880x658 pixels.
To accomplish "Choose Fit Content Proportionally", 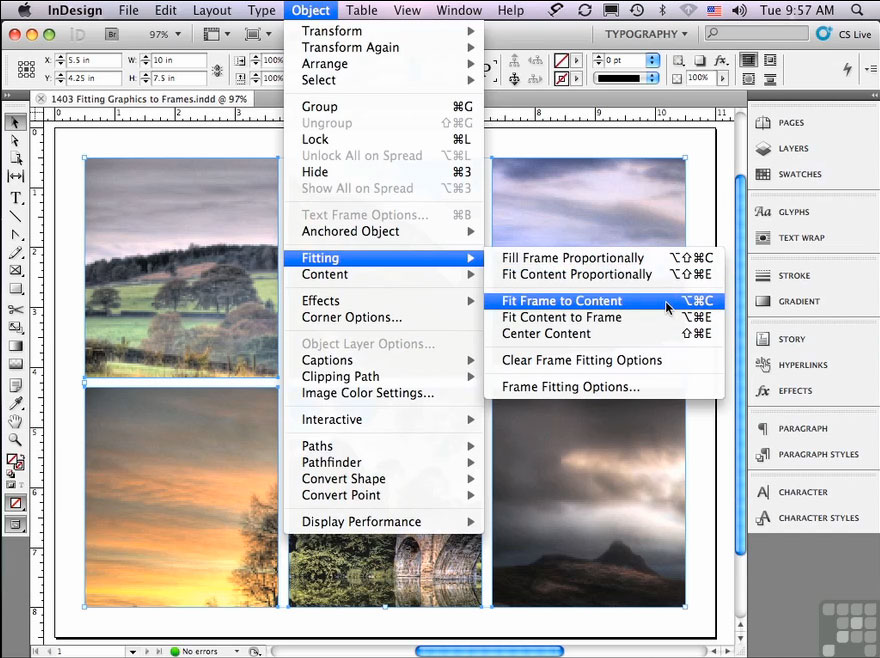I will 604,274.
